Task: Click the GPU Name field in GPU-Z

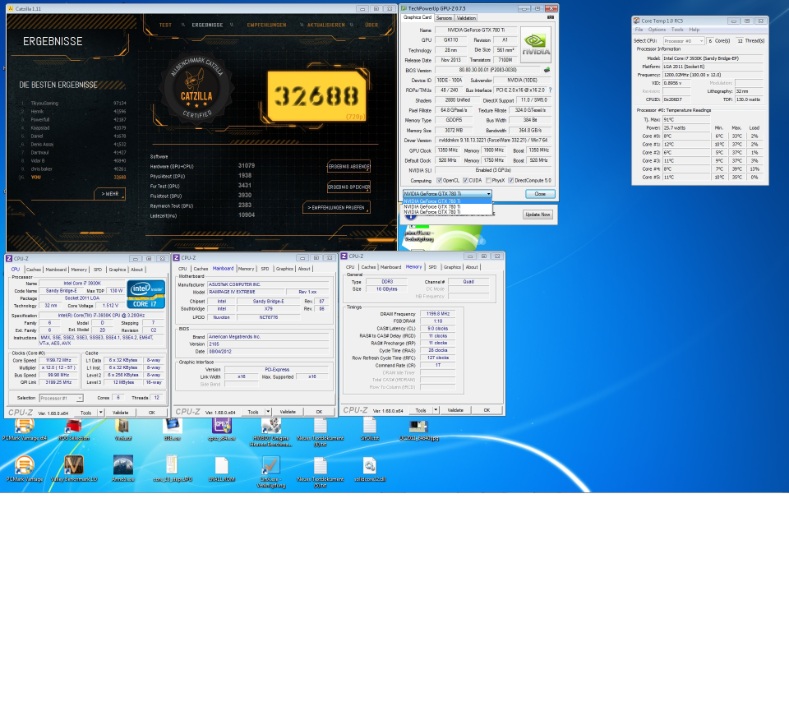Action: tap(476, 30)
